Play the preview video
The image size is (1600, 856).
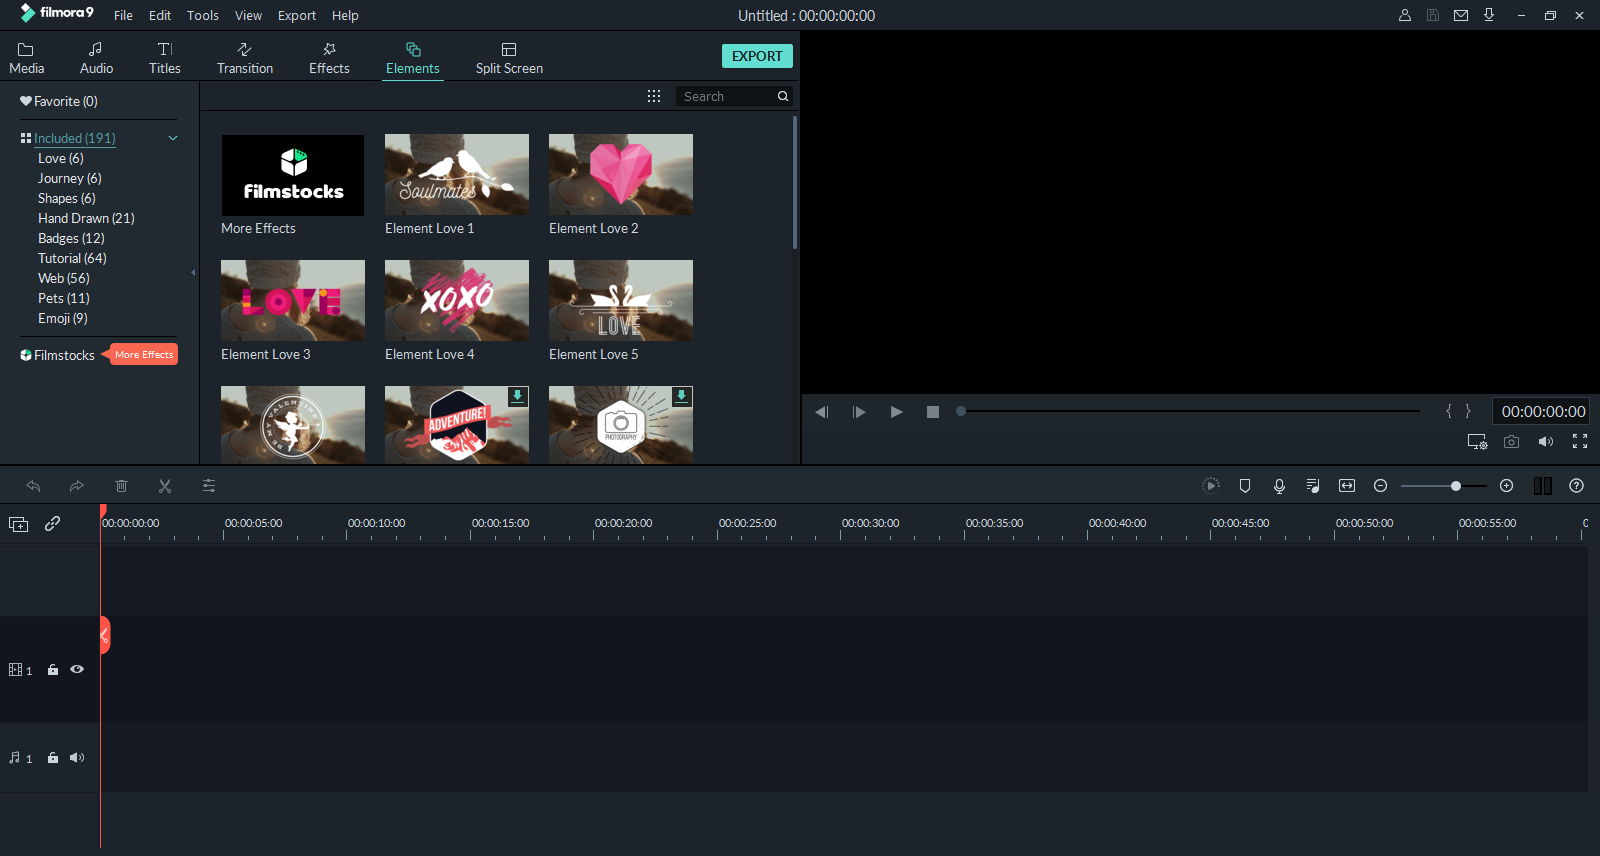[x=896, y=412]
